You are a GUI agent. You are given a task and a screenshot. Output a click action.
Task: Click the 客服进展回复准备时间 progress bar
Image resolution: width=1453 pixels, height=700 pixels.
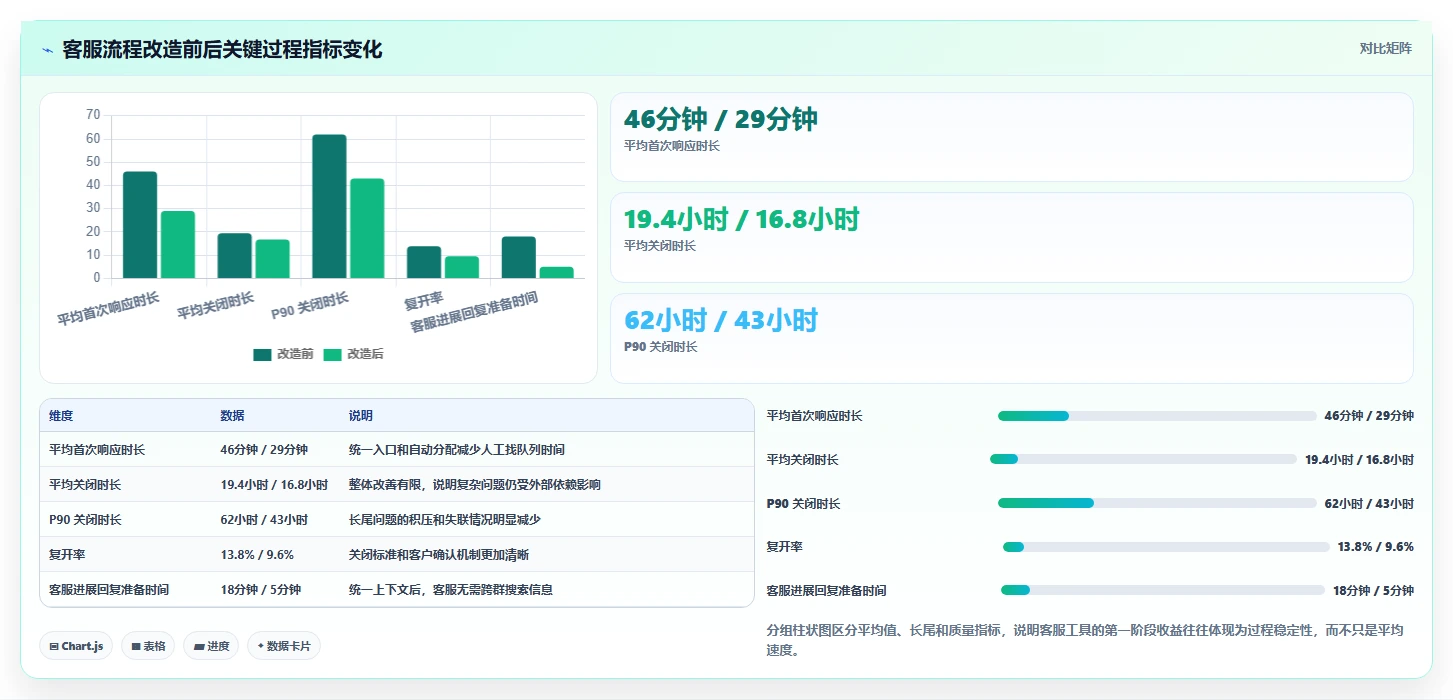tap(1163, 590)
